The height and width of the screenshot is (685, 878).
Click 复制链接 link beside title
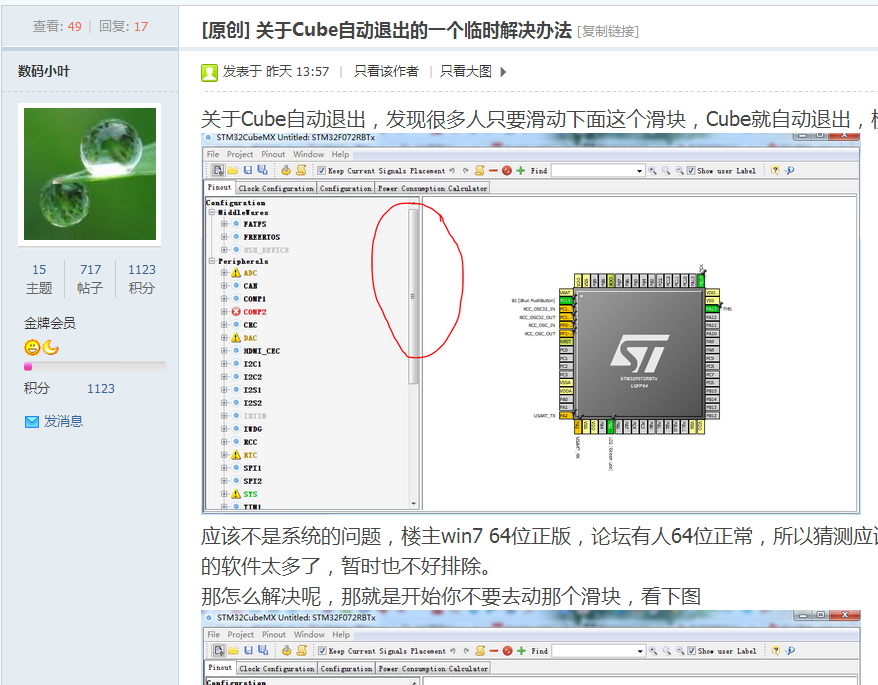pyautogui.click(x=608, y=31)
